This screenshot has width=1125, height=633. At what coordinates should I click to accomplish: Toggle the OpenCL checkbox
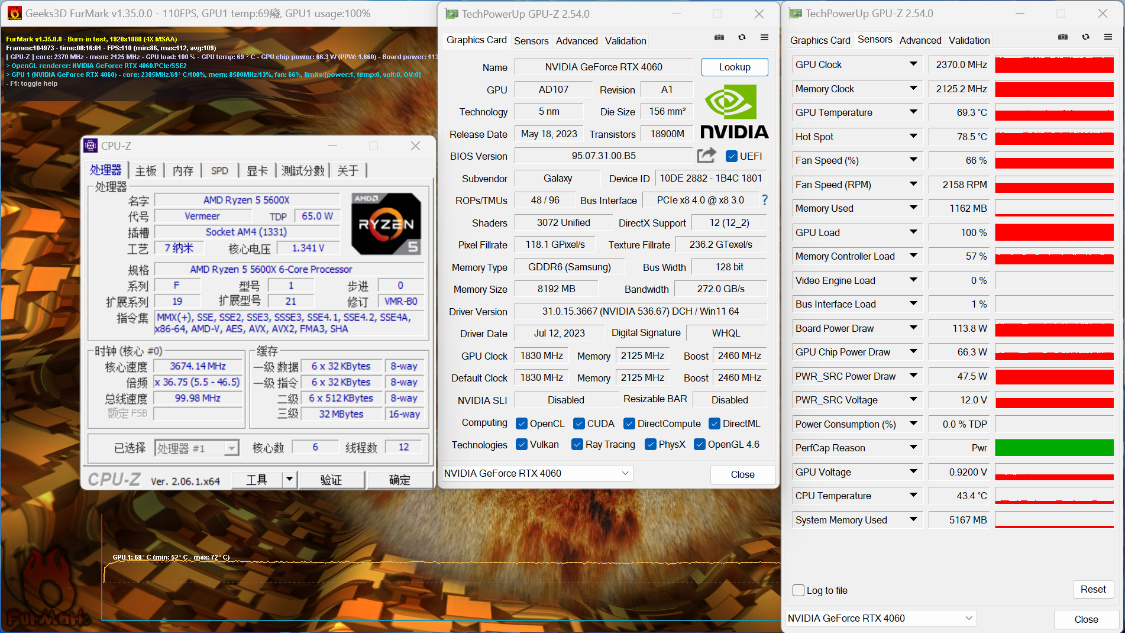pyautogui.click(x=522, y=423)
